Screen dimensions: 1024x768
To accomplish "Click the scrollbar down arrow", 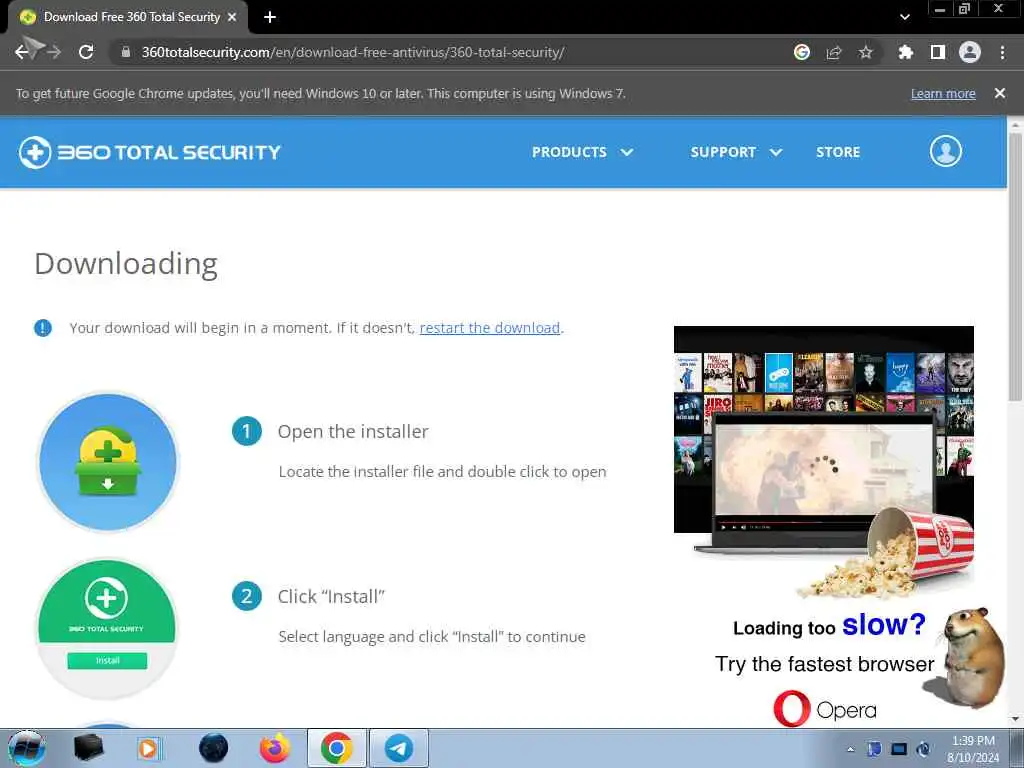I will click(1016, 719).
